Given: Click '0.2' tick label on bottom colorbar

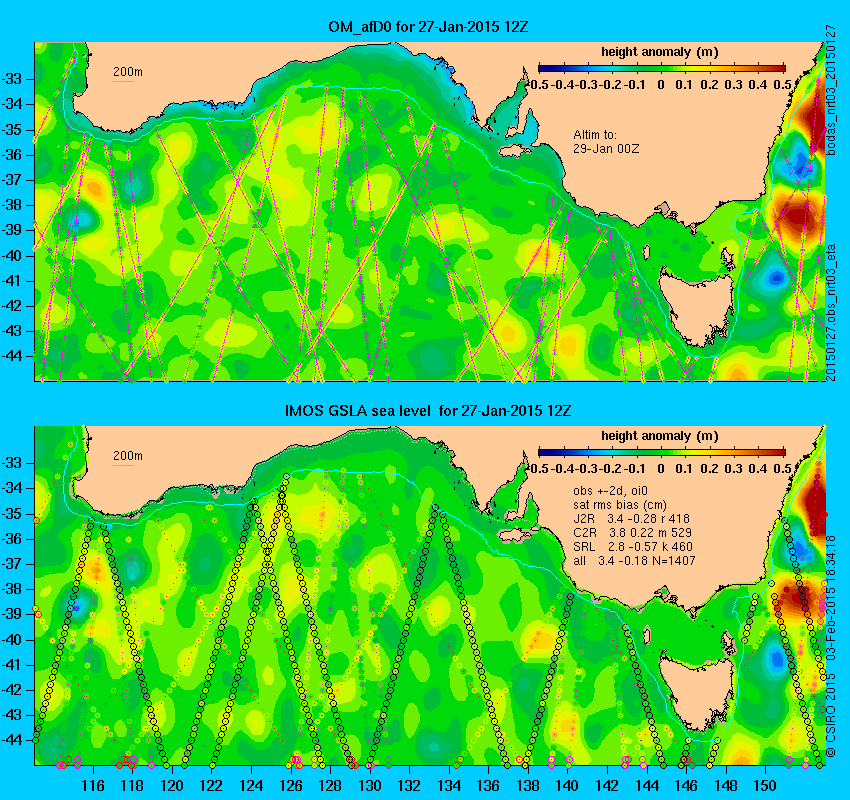Looking at the screenshot, I should (709, 468).
